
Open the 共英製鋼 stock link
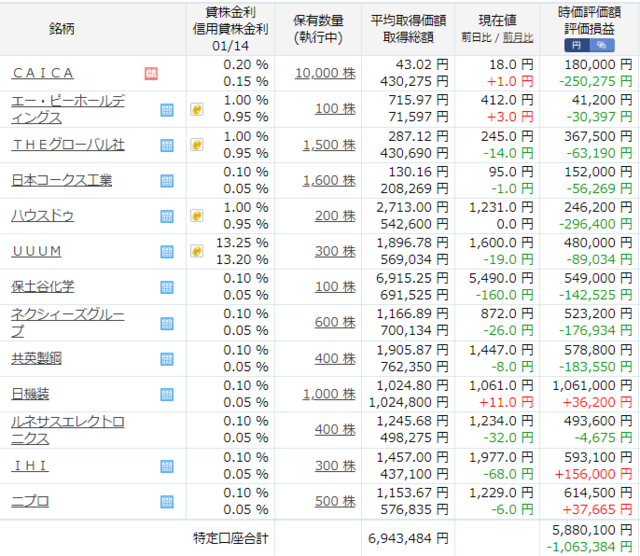[36, 358]
